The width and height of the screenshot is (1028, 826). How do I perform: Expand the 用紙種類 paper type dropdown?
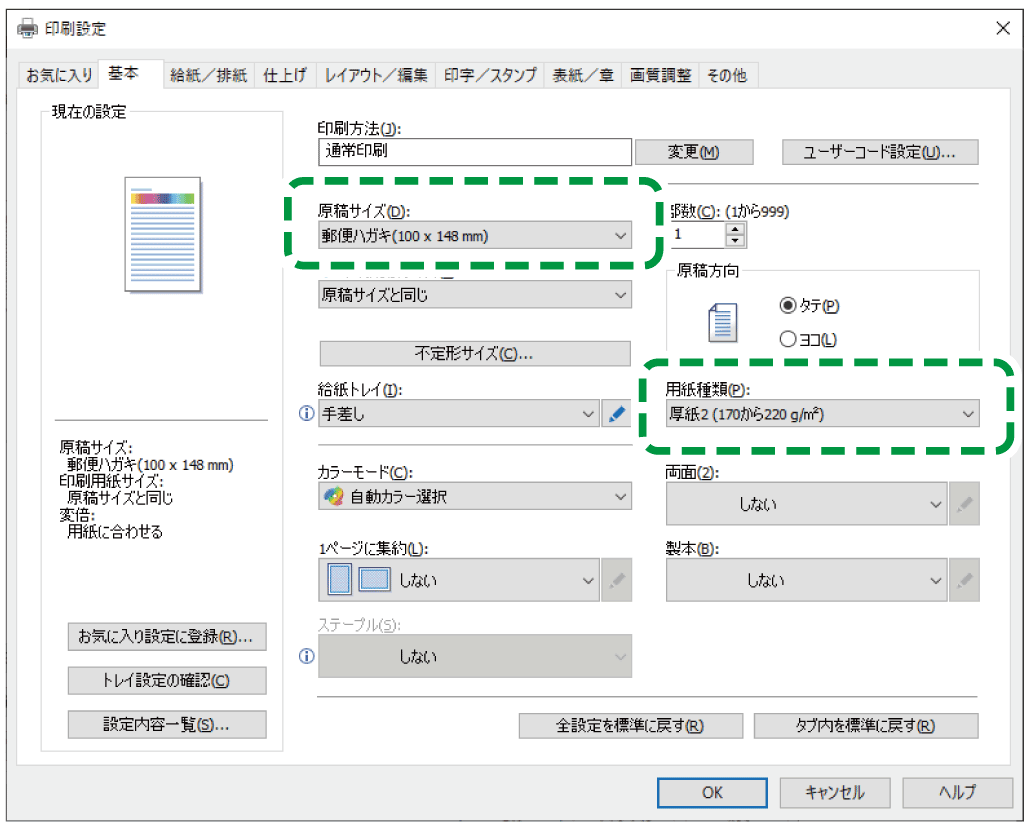point(822,413)
